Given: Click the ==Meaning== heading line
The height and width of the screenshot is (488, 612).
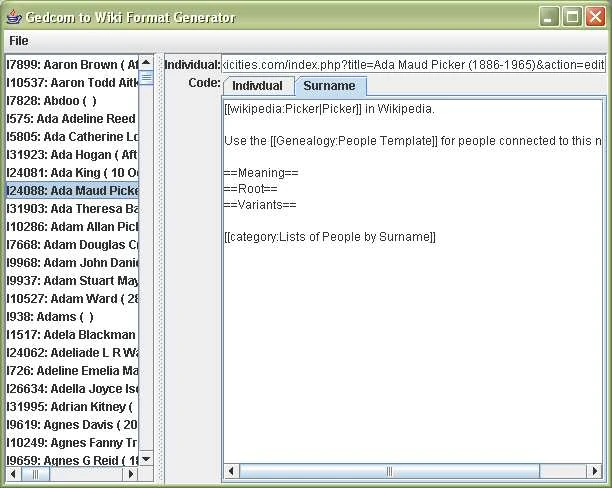Looking at the screenshot, I should tap(261, 173).
